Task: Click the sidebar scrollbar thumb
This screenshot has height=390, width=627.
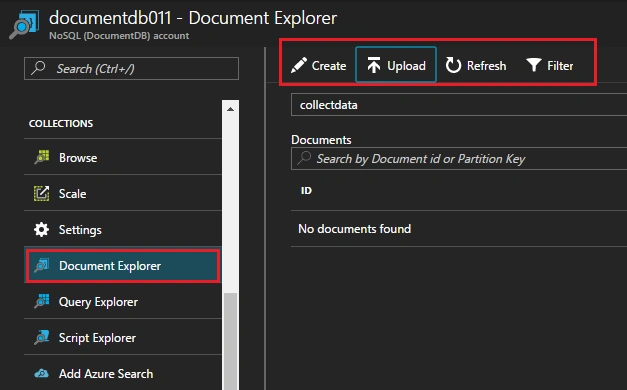Action: tap(230, 341)
